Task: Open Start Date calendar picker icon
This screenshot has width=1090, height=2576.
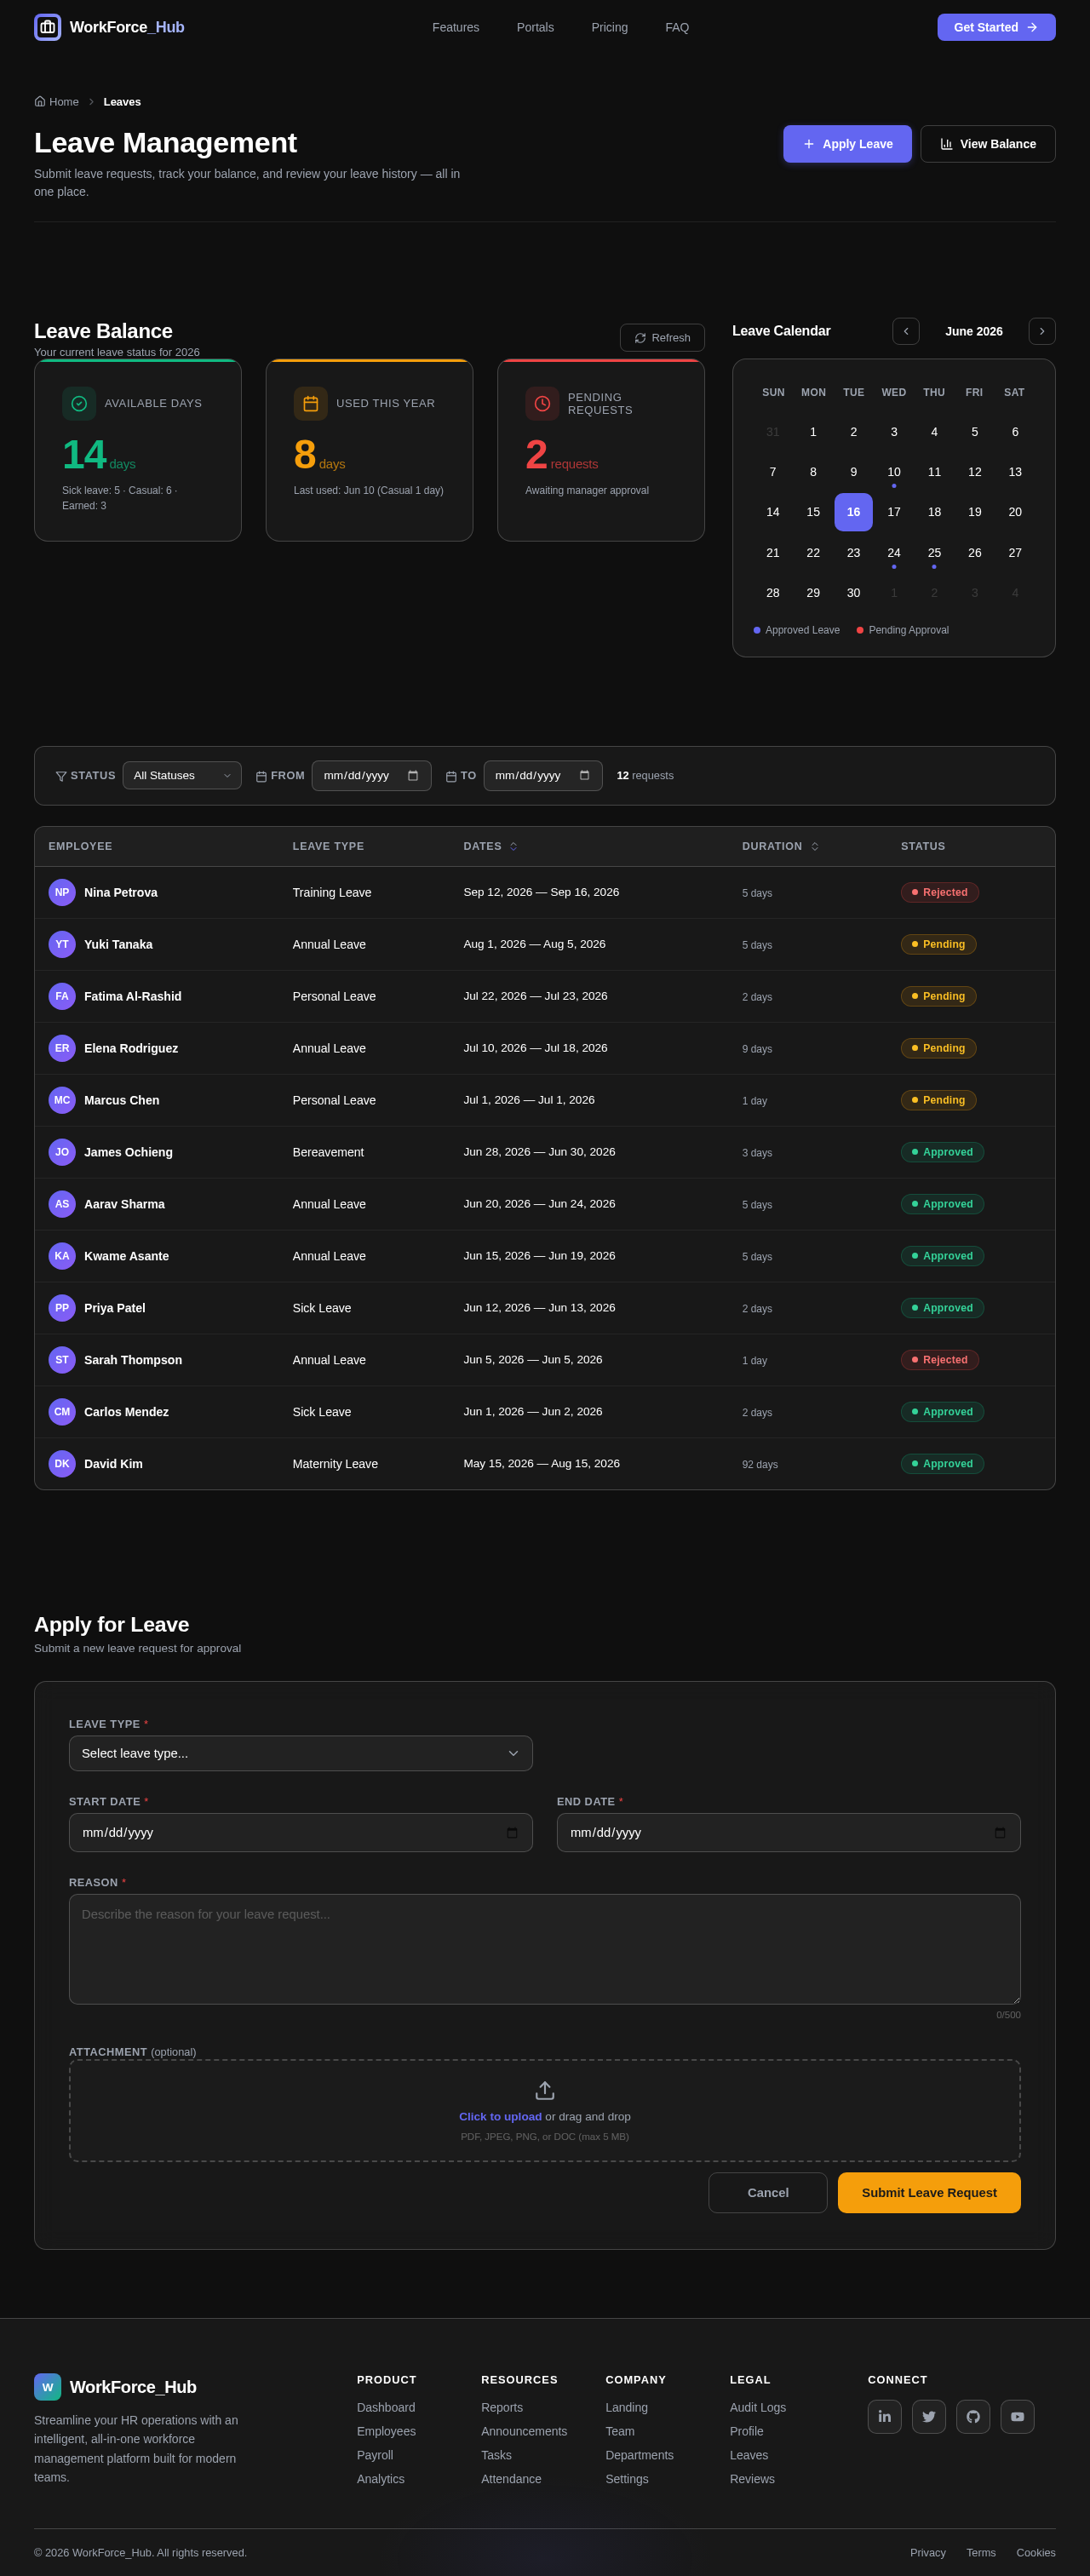Action: [x=512, y=1832]
